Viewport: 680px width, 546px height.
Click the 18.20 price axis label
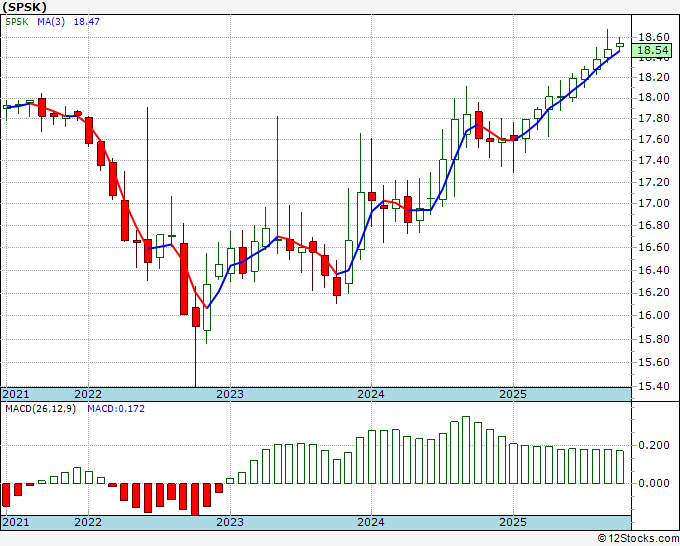click(x=654, y=78)
